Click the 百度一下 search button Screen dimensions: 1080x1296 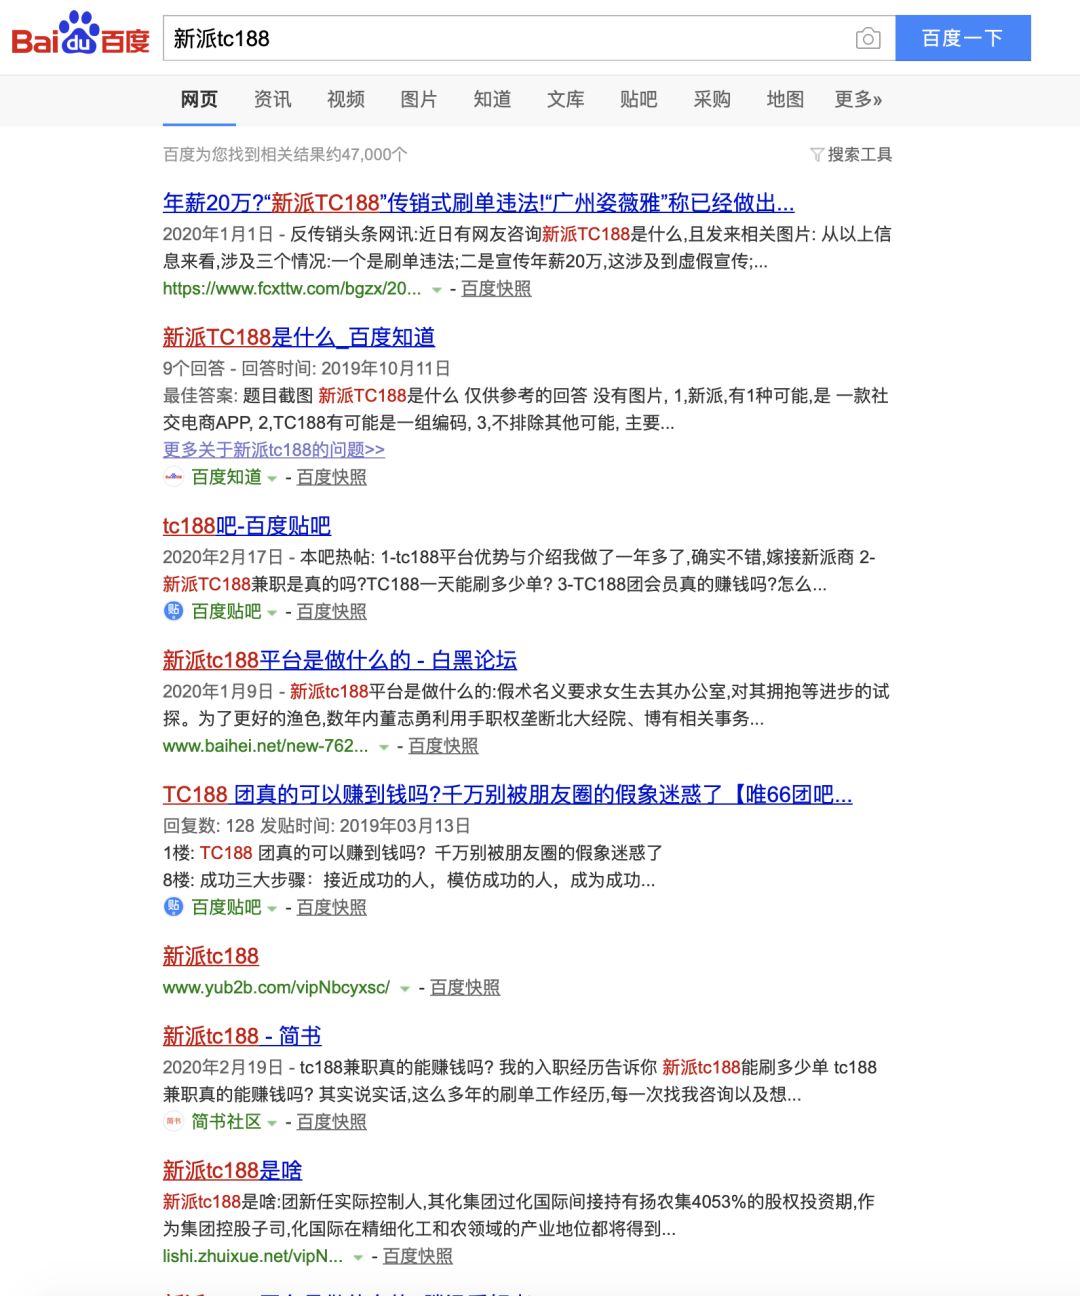(x=963, y=38)
